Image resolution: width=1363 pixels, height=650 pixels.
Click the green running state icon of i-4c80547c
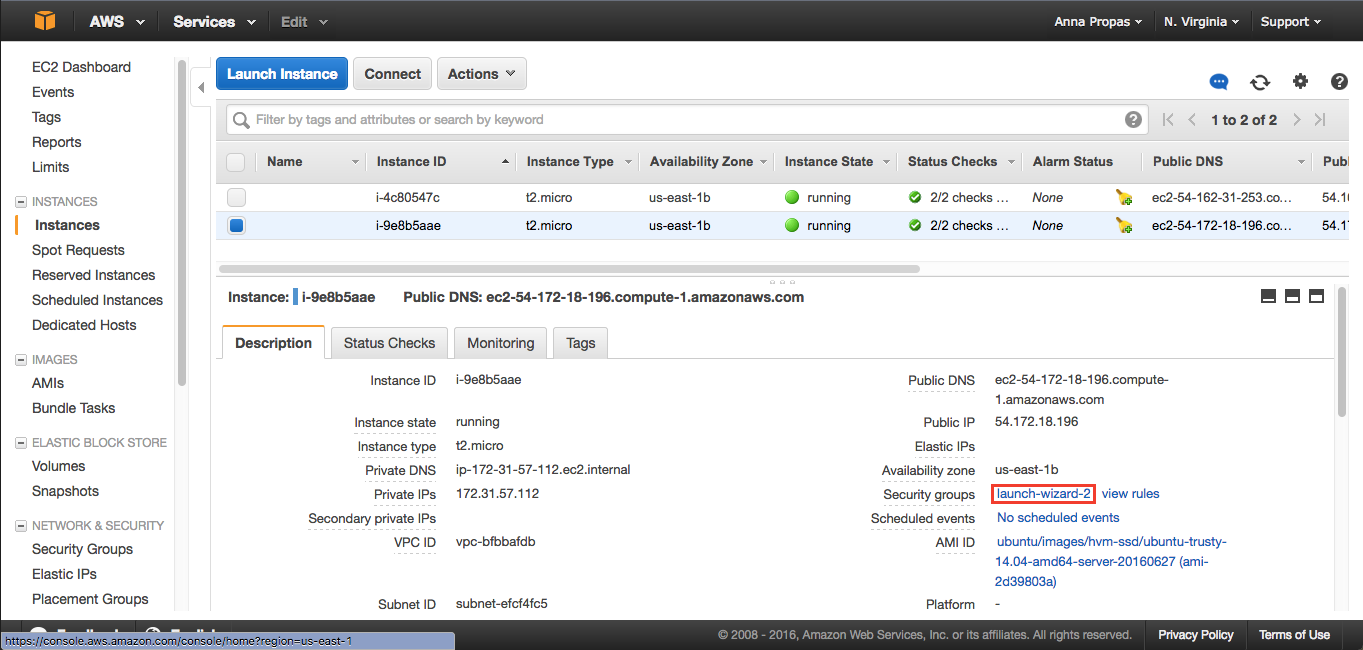[x=792, y=197]
